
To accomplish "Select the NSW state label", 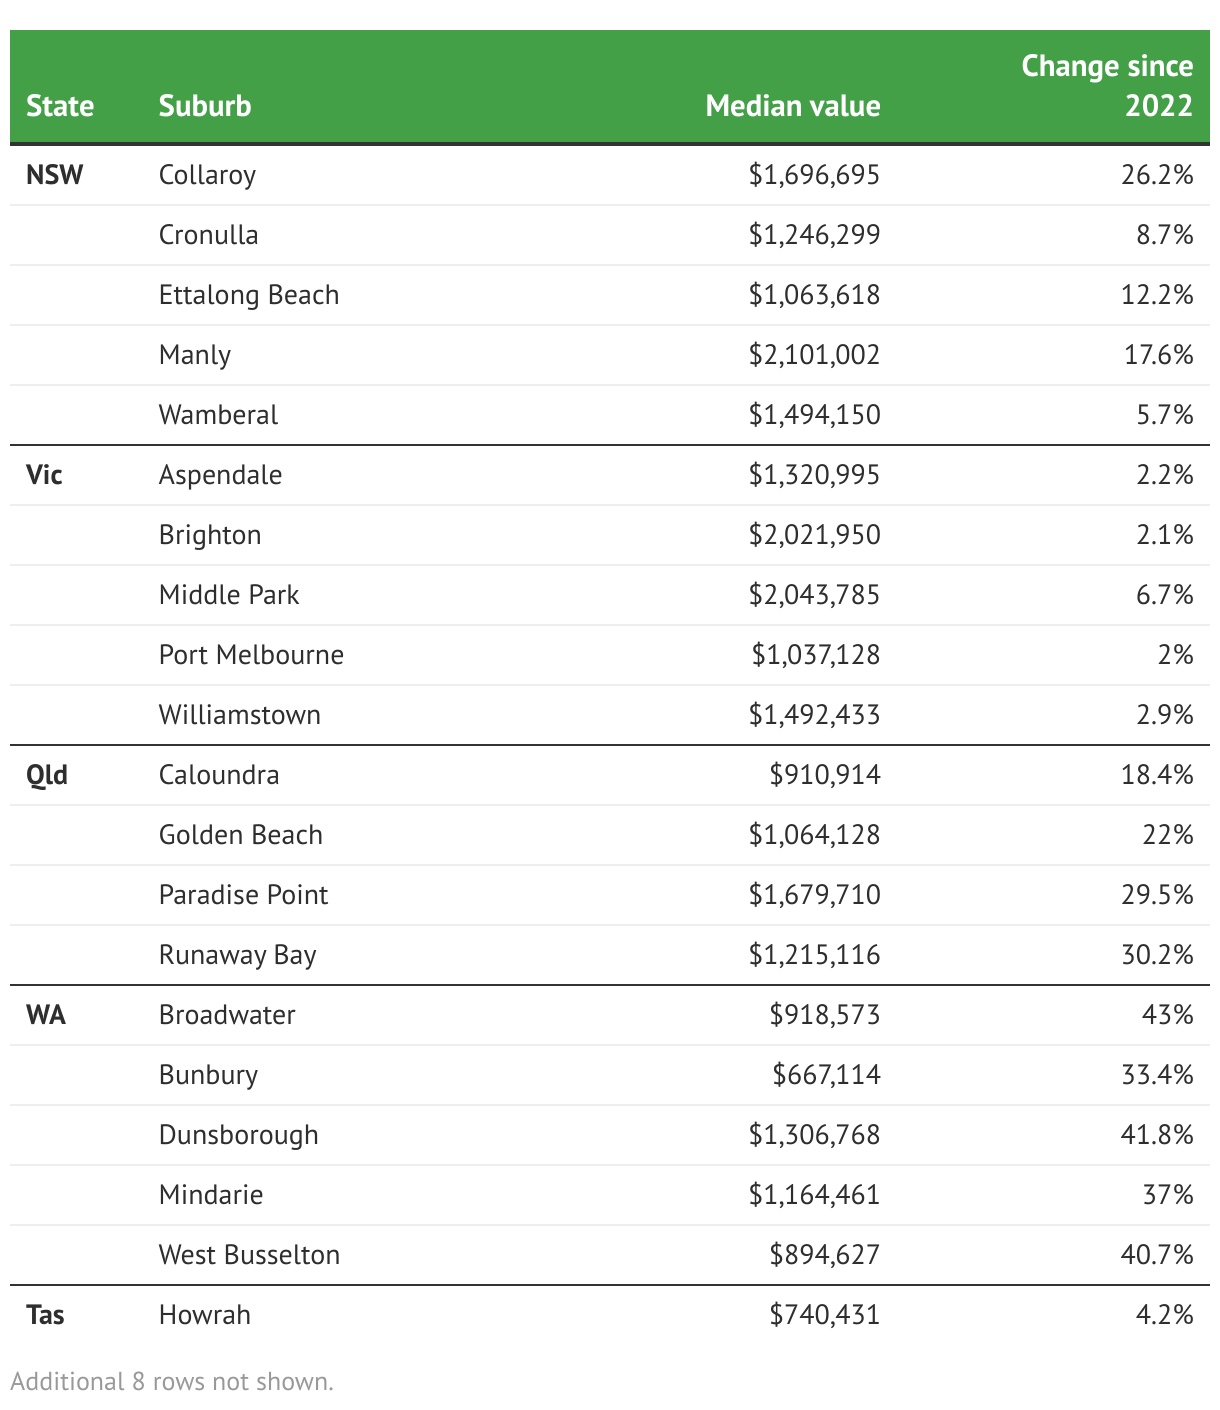I will pyautogui.click(x=55, y=175).
